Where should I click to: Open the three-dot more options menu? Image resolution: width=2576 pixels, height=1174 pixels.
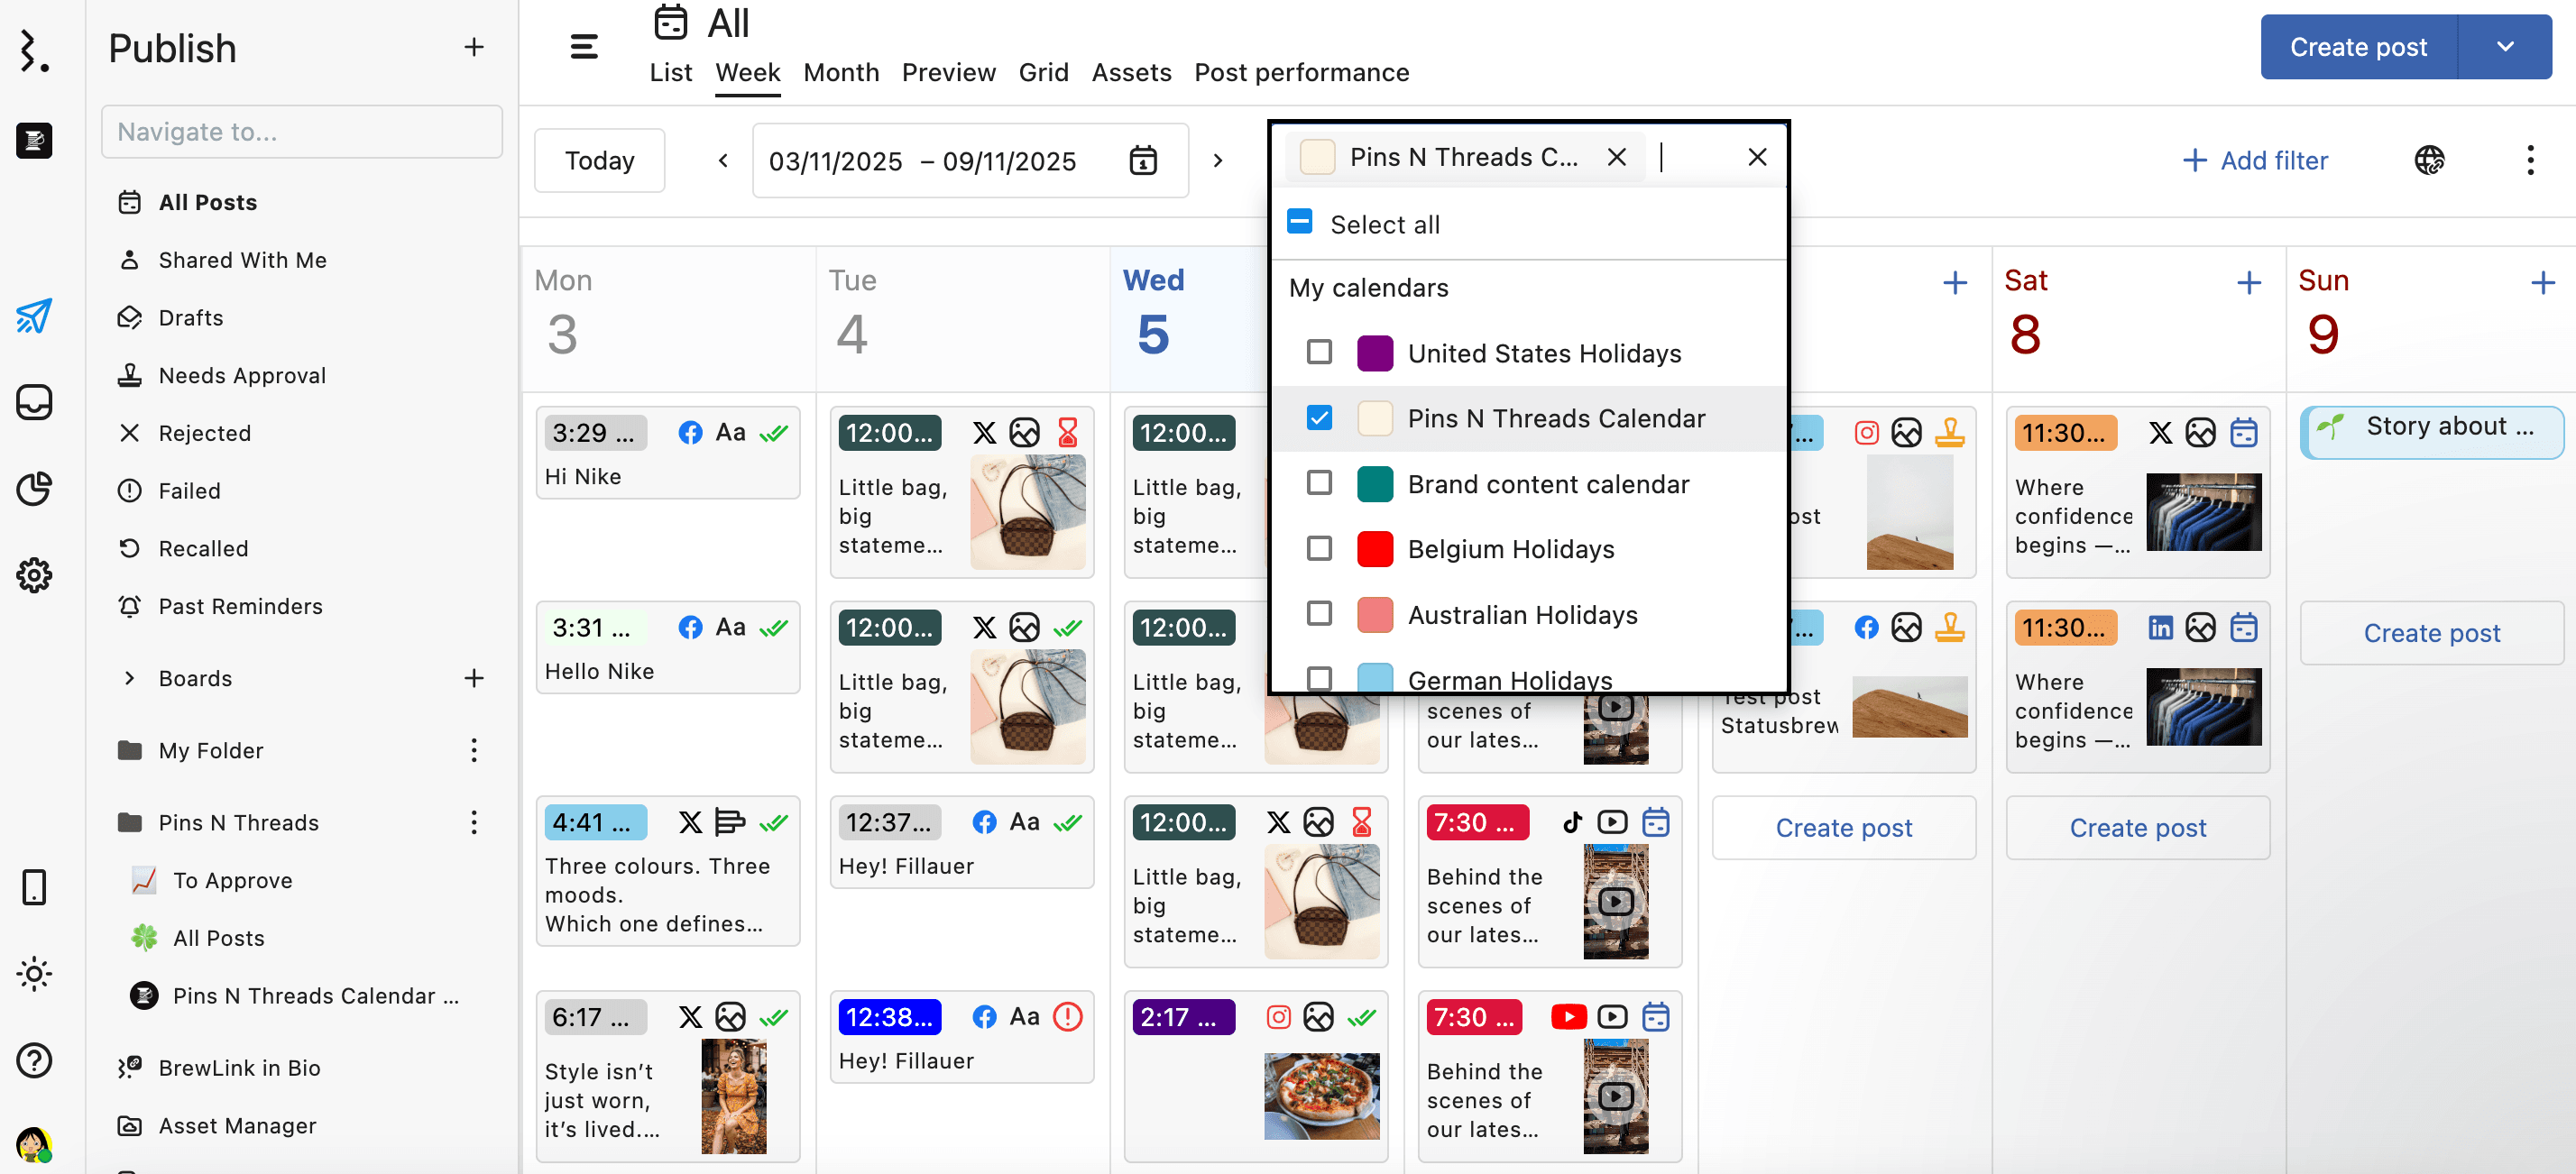2530,160
